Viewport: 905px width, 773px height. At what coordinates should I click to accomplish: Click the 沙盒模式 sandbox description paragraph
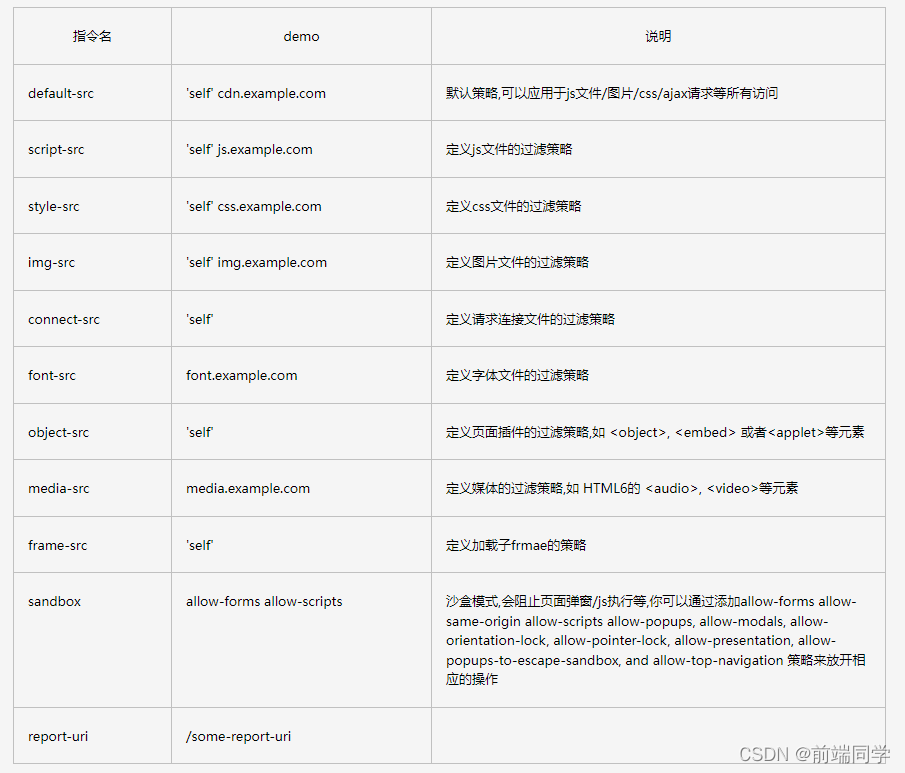(x=656, y=640)
